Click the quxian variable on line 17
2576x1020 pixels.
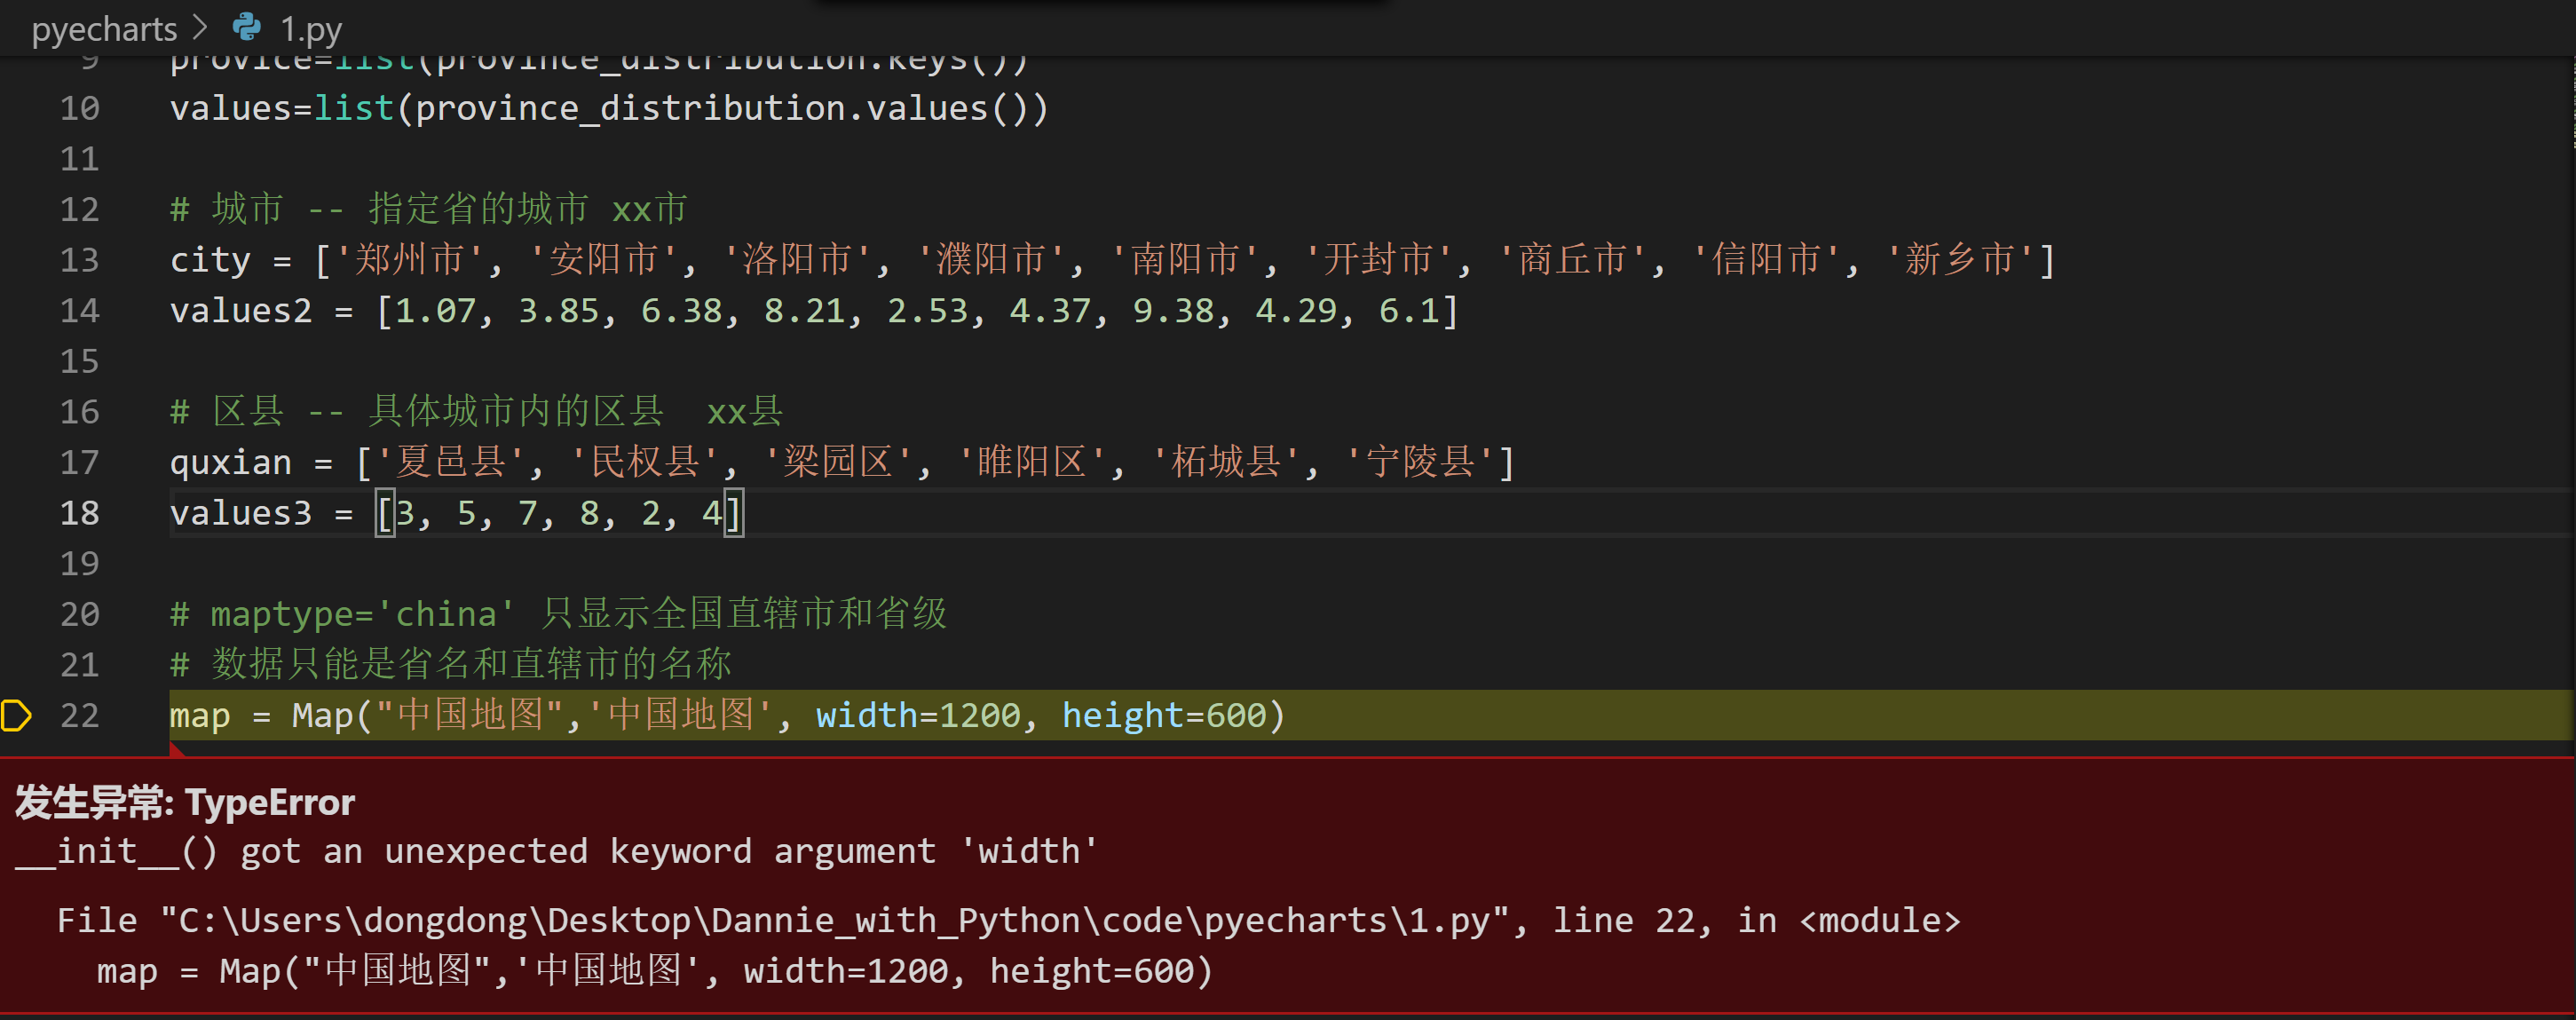230,462
